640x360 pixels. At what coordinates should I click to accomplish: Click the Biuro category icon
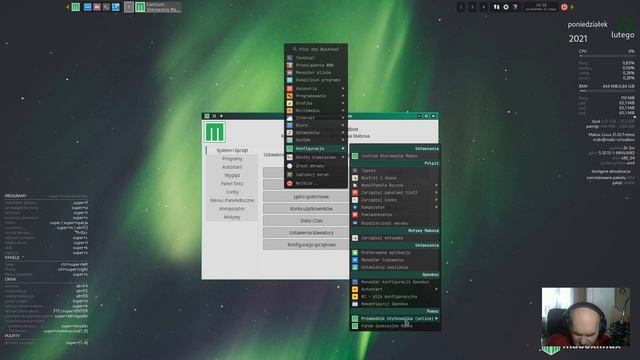[289, 125]
